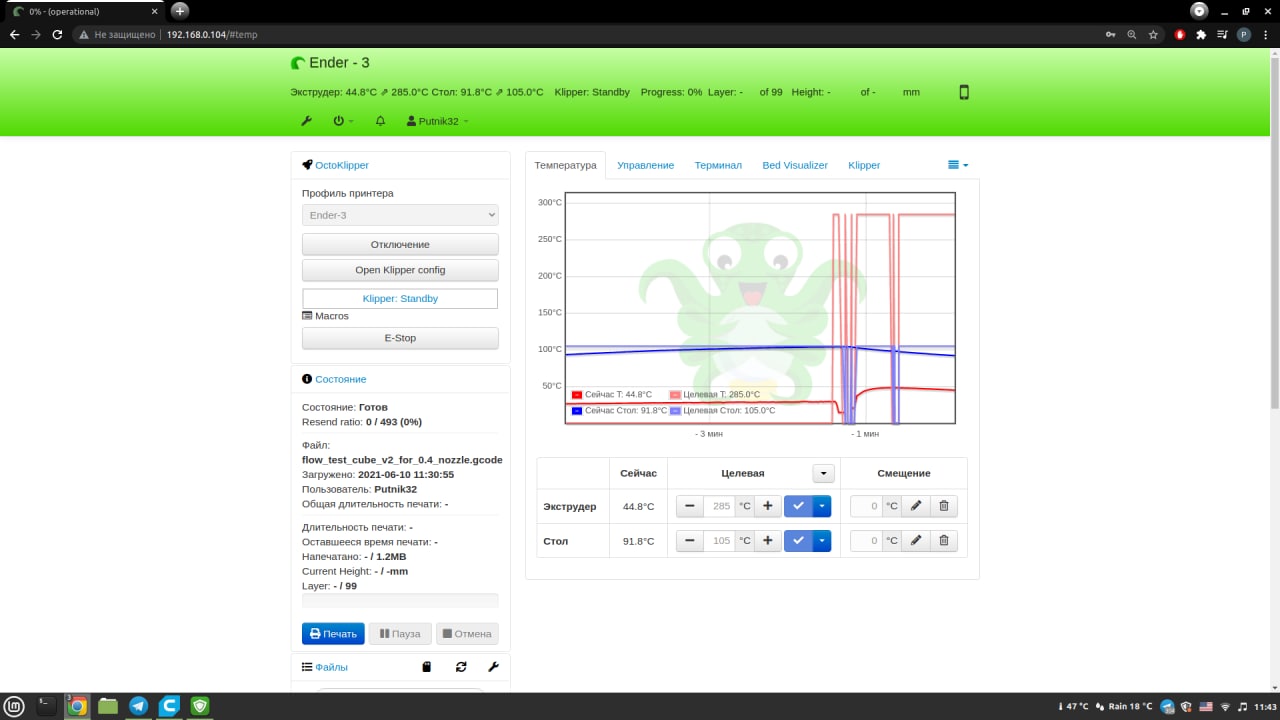Open the tabs overflow list menu
1280x720 pixels.
click(x=958, y=165)
